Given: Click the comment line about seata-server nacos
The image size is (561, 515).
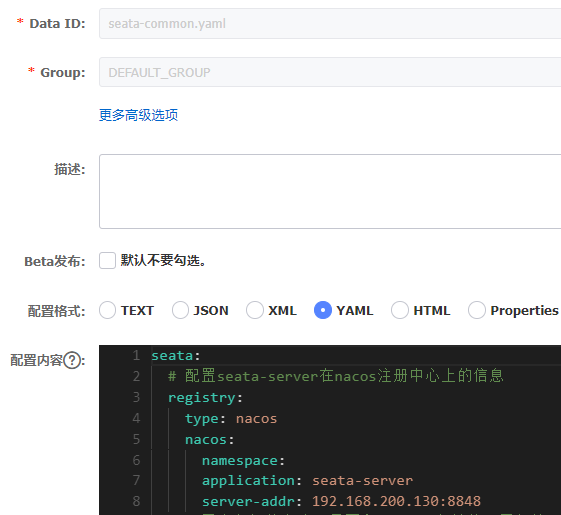Looking at the screenshot, I should 336,376.
